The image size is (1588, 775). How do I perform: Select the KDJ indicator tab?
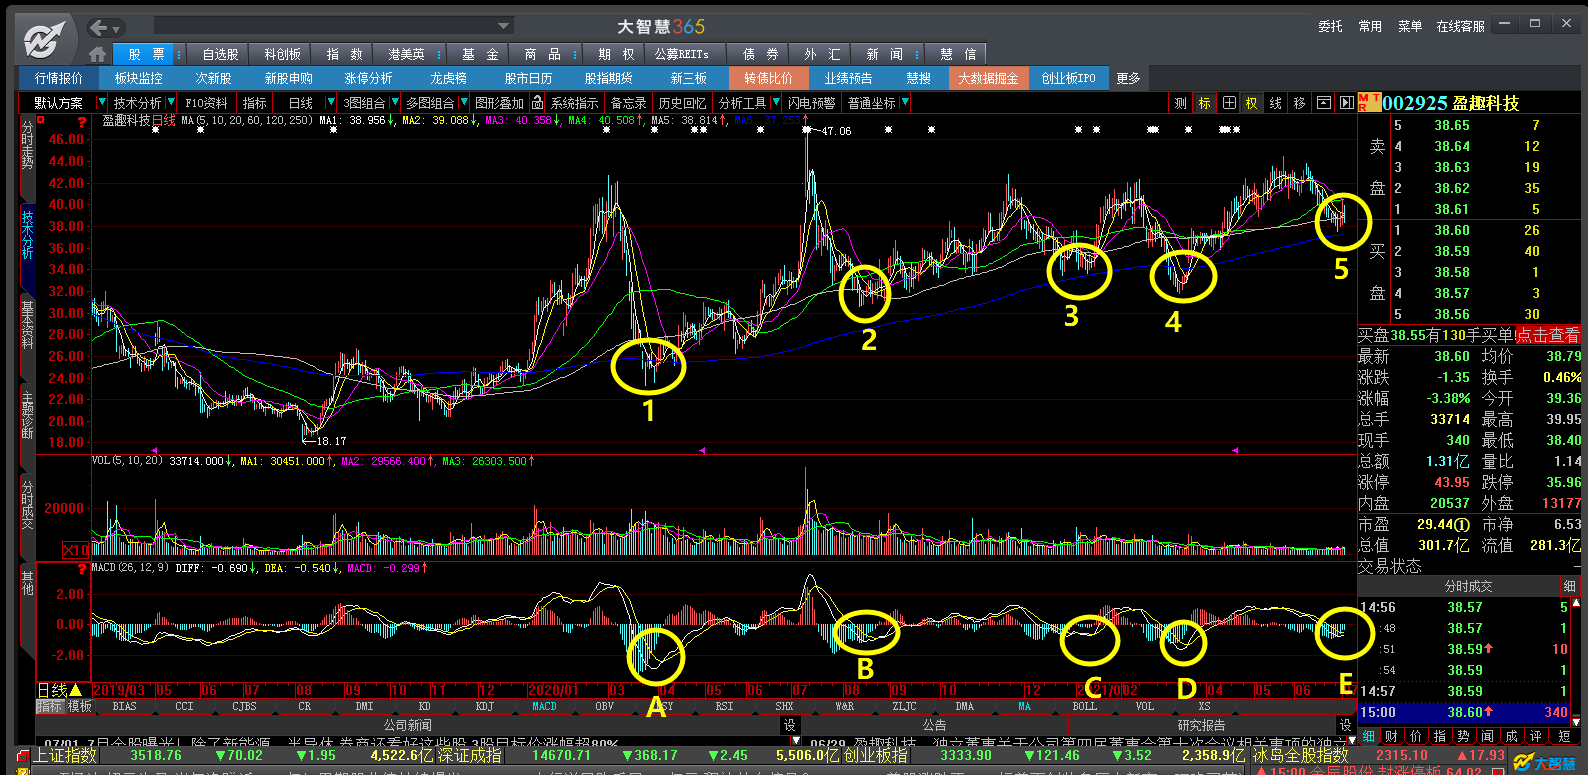coord(485,706)
